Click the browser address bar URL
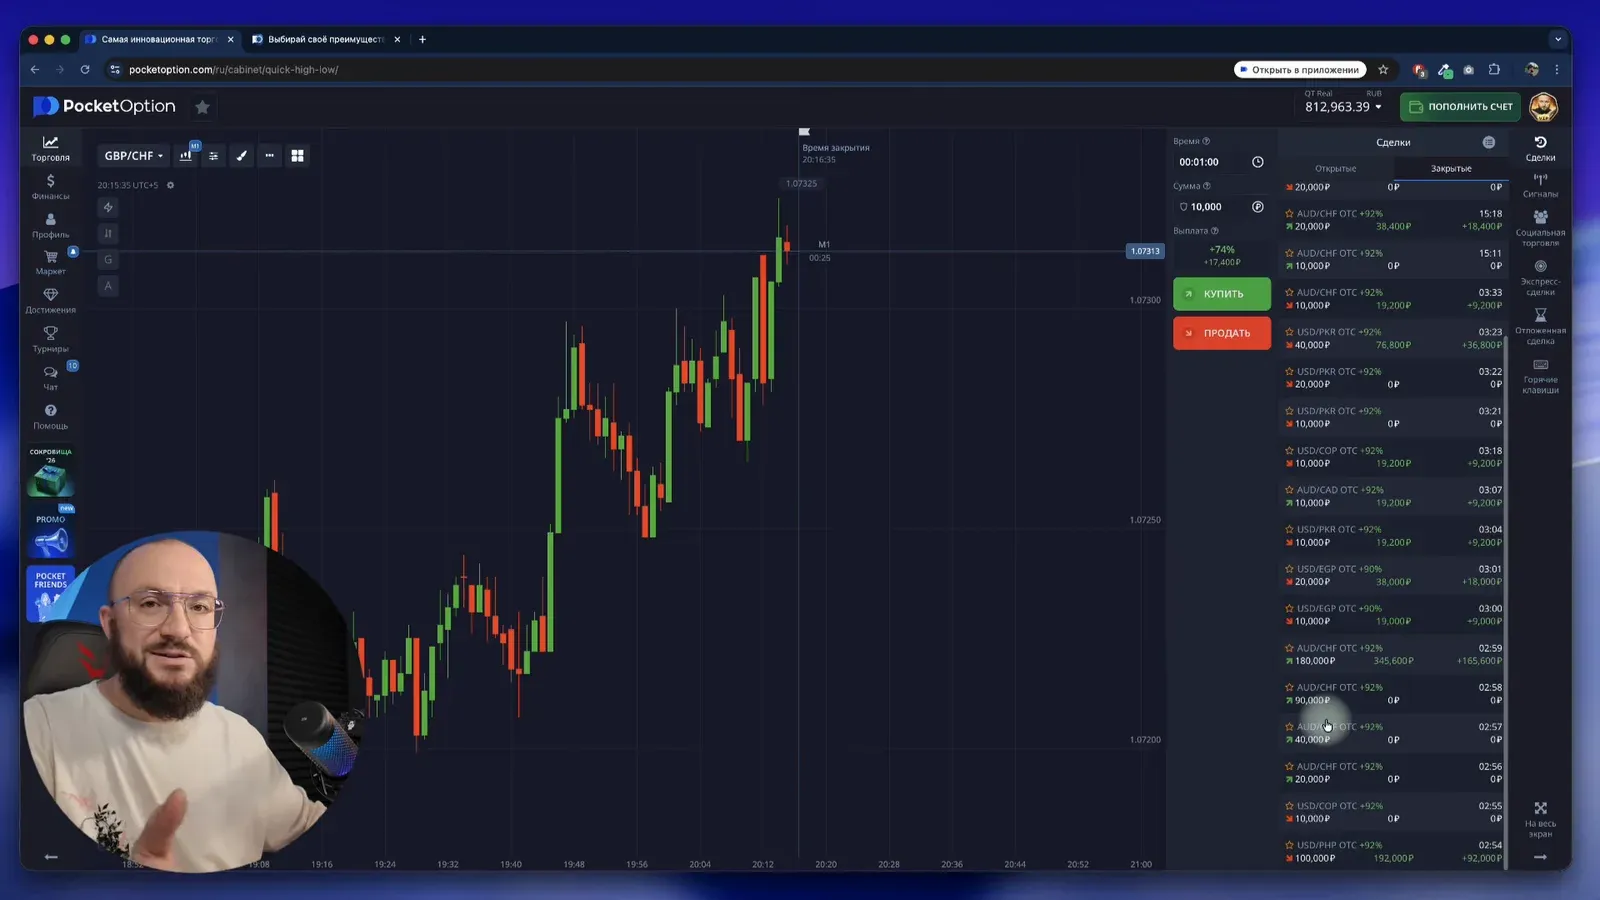Viewport: 1600px width, 900px height. click(x=234, y=70)
